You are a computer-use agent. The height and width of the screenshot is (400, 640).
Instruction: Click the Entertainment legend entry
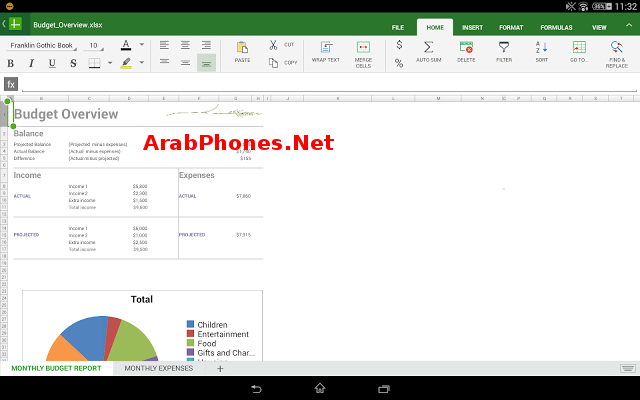click(x=218, y=334)
